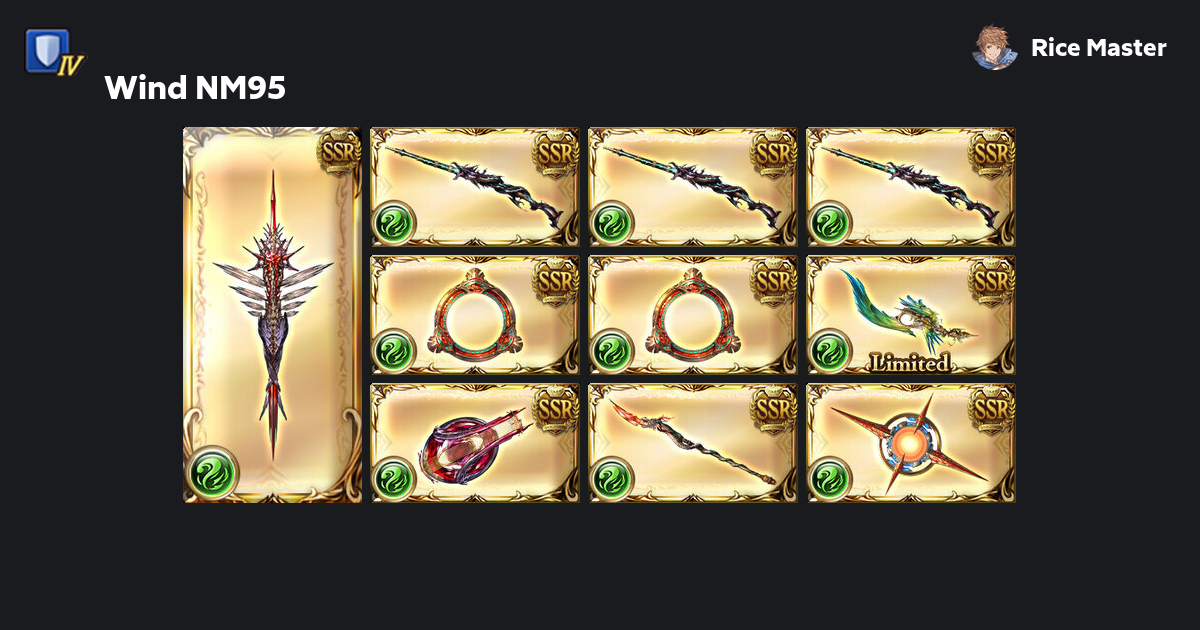The width and height of the screenshot is (1200, 630).
Task: Select the red harp weapon card
Action: pos(475,443)
